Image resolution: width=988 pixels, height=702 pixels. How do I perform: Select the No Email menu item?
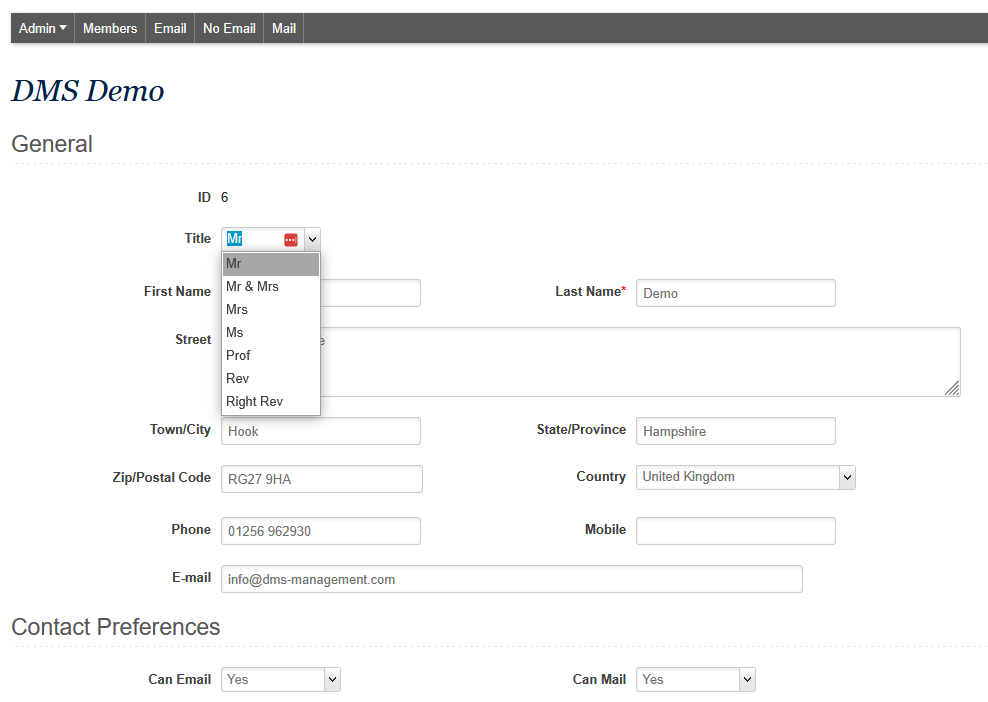click(x=229, y=28)
